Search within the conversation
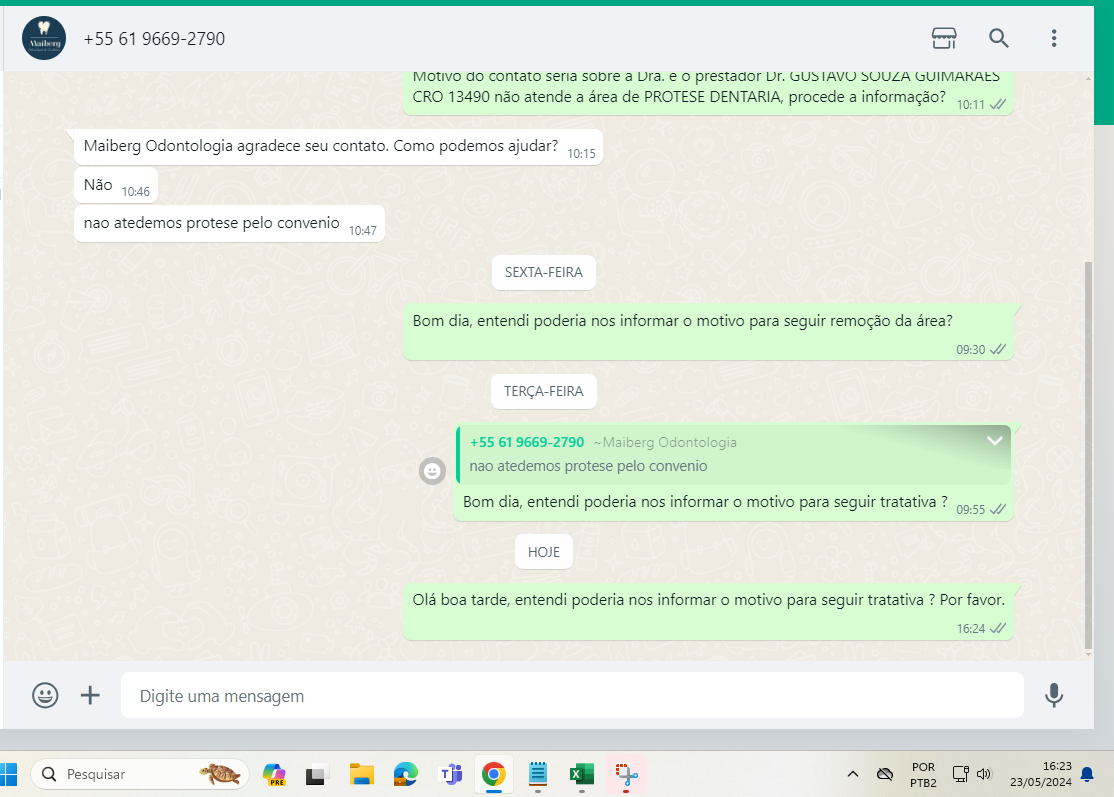1114x797 pixels. (998, 38)
